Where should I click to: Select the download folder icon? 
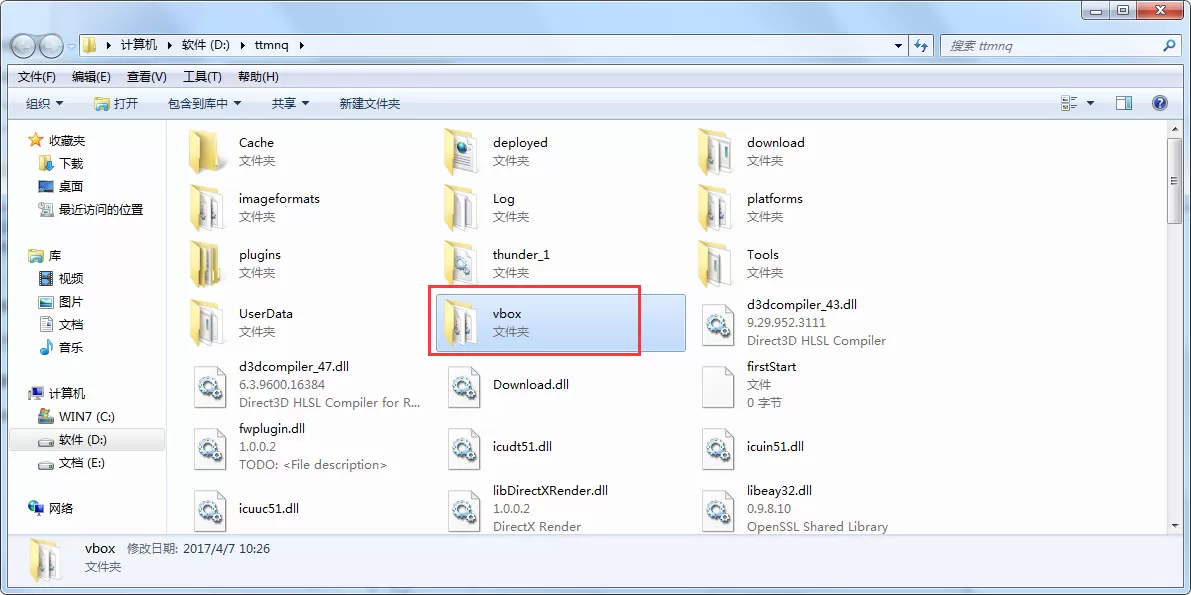point(716,151)
